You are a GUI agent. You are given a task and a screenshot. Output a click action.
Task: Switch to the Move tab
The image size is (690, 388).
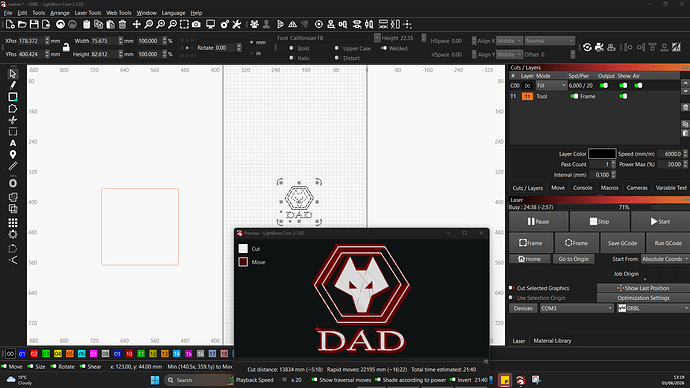(x=558, y=188)
